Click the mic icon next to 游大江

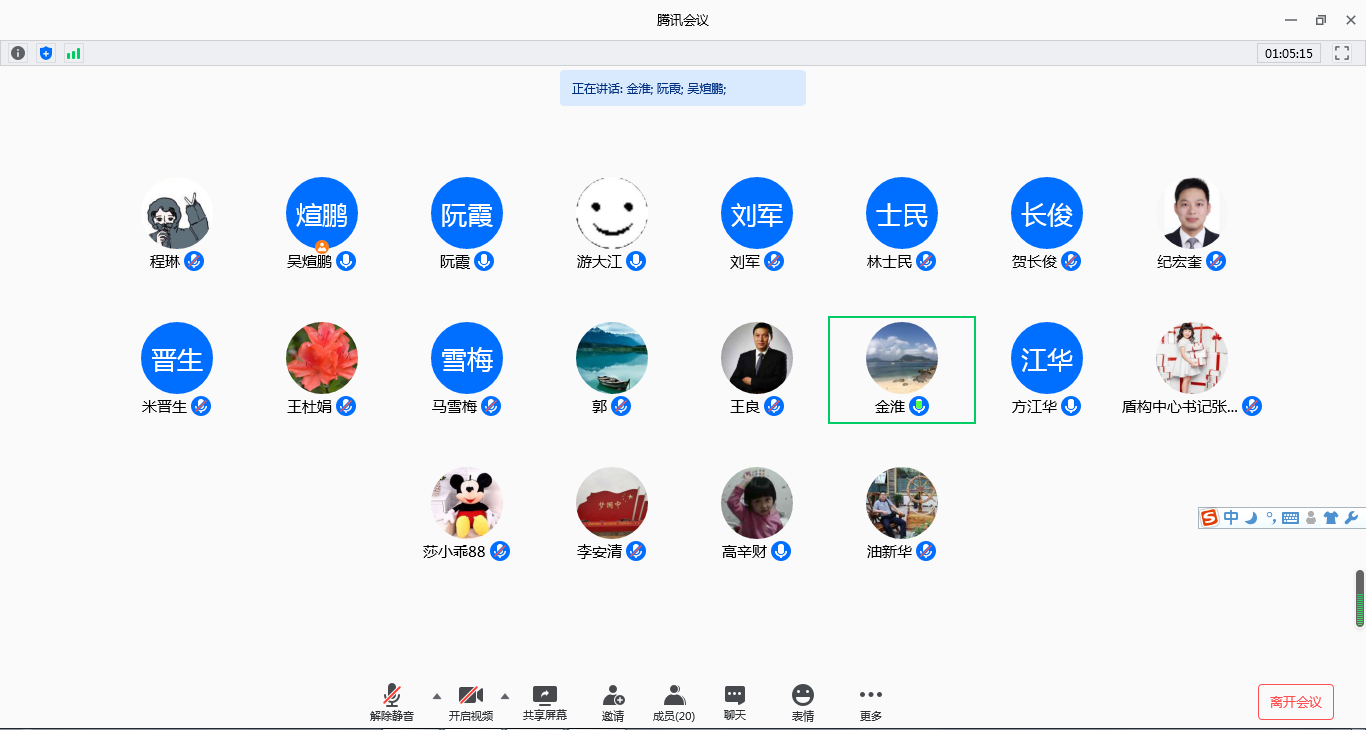[x=636, y=261]
